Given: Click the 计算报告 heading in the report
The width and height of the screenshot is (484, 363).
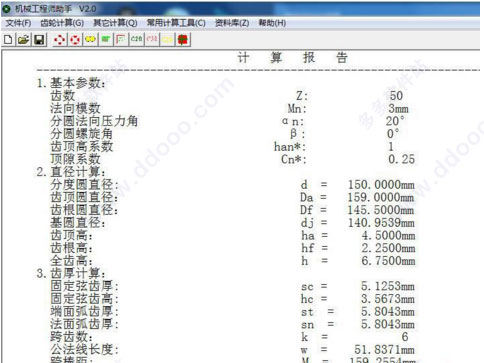Looking at the screenshot, I should pyautogui.click(x=293, y=58).
